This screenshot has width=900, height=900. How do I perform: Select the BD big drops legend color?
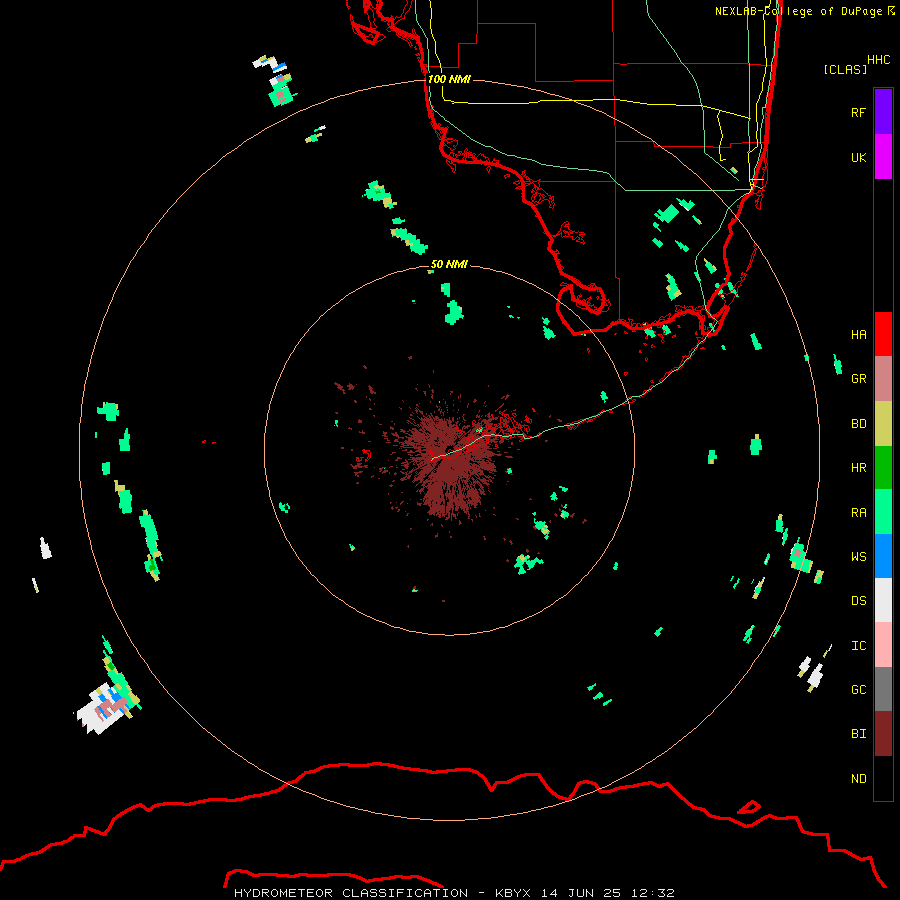tap(883, 424)
